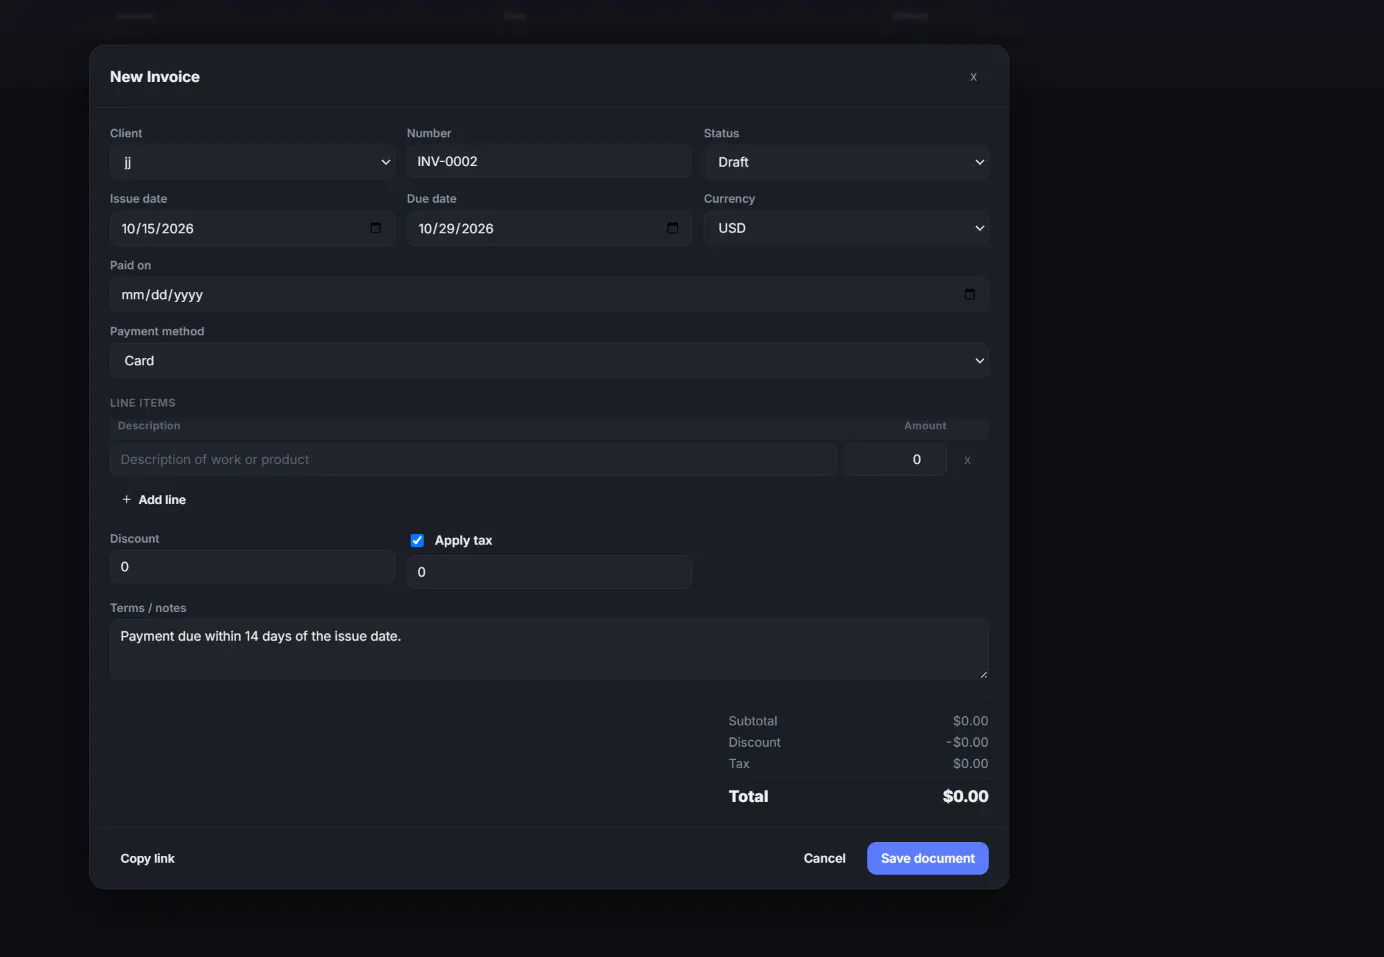Expand the Payment method dropdown showing Card
Image resolution: width=1384 pixels, height=957 pixels.
tap(549, 361)
